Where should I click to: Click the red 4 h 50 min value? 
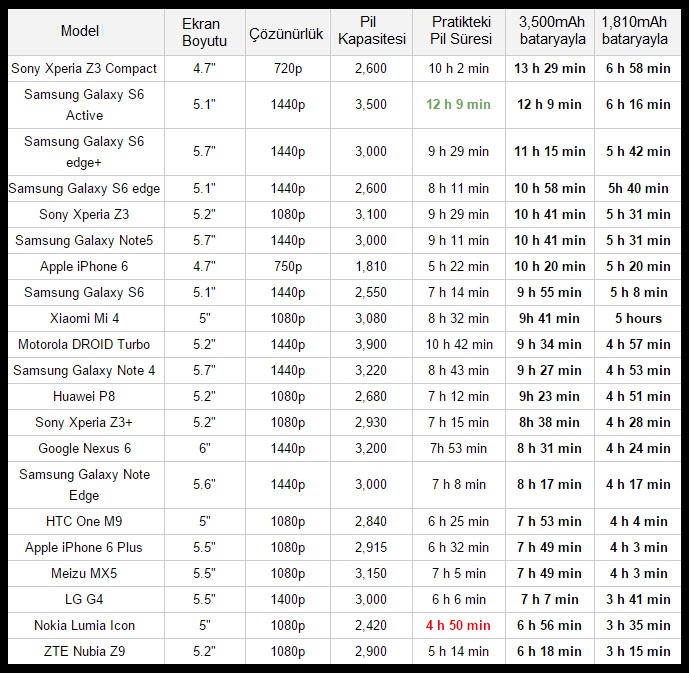458,625
